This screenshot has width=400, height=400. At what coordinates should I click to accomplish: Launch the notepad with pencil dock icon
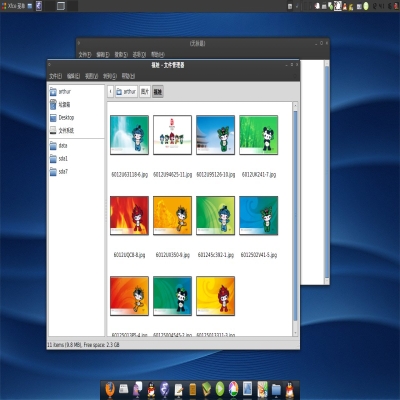[179, 389]
